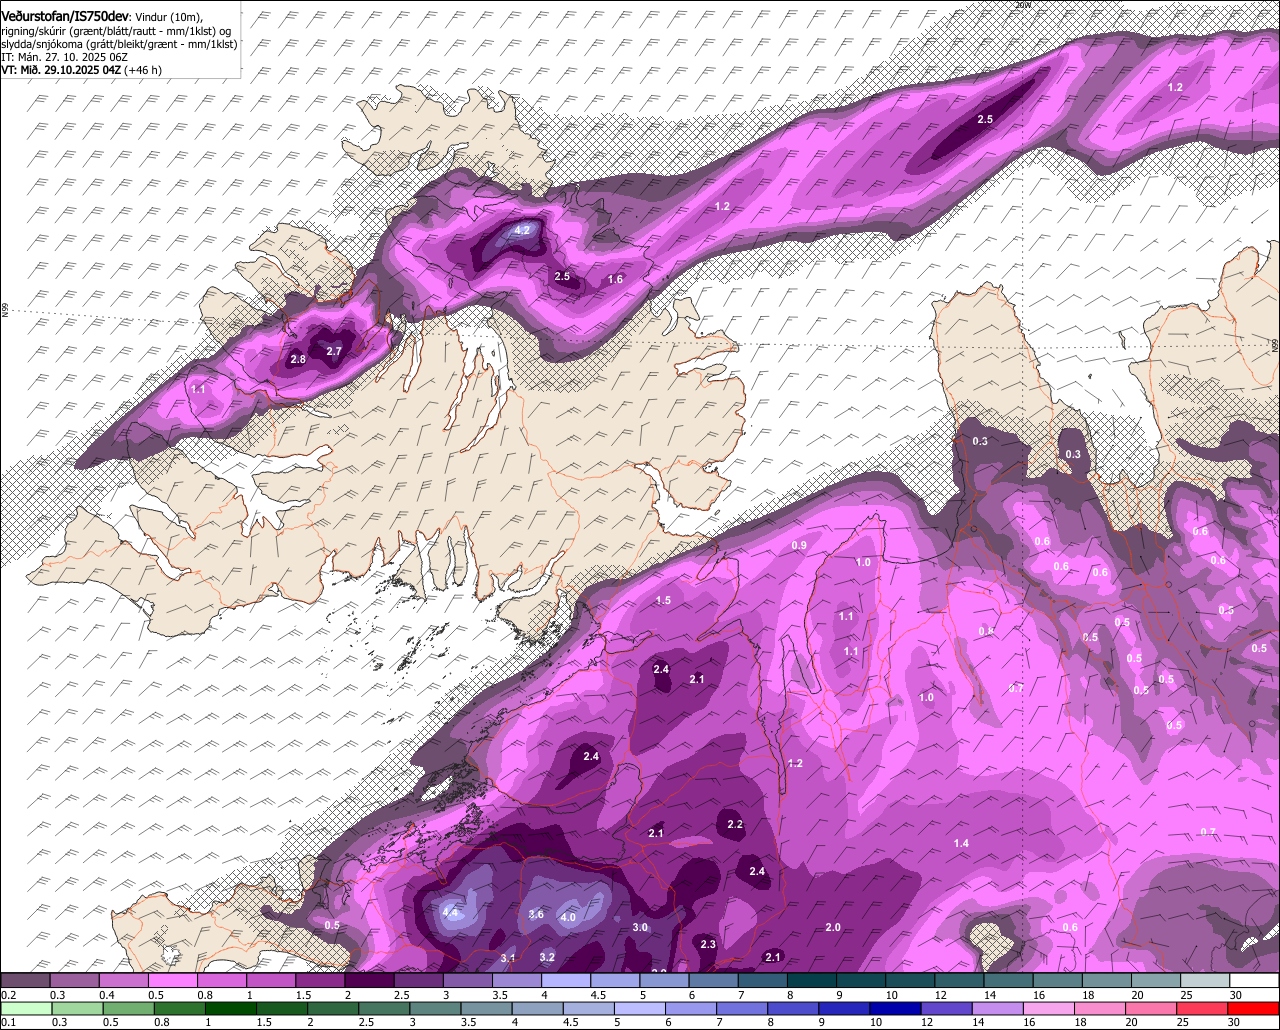1280x1030 pixels.
Task: Pick the 4.4 value label
Action: pos(450,912)
